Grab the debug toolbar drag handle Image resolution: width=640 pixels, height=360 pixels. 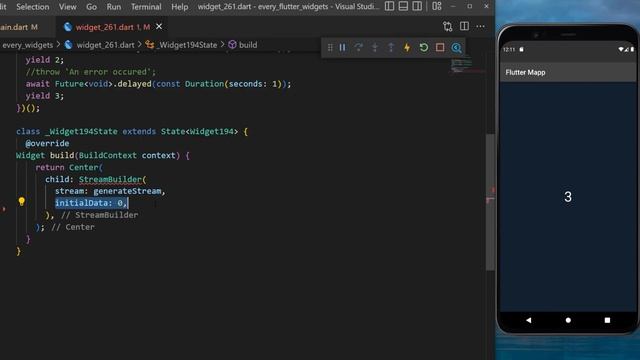(330, 48)
